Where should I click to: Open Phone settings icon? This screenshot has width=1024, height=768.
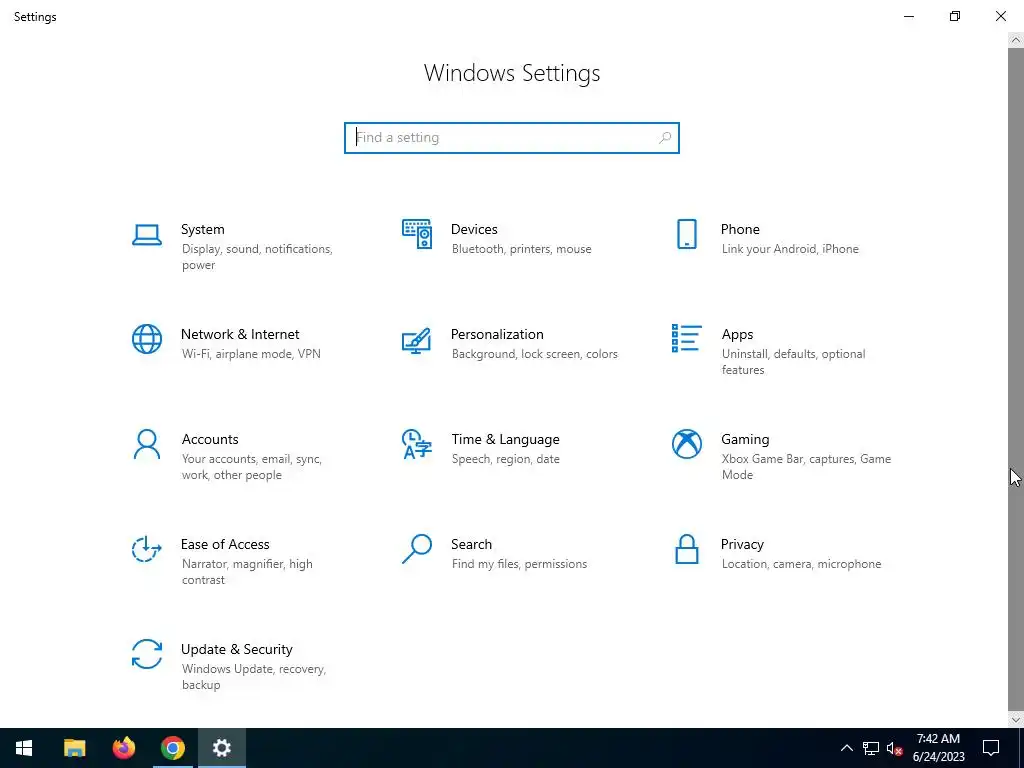[x=686, y=234]
